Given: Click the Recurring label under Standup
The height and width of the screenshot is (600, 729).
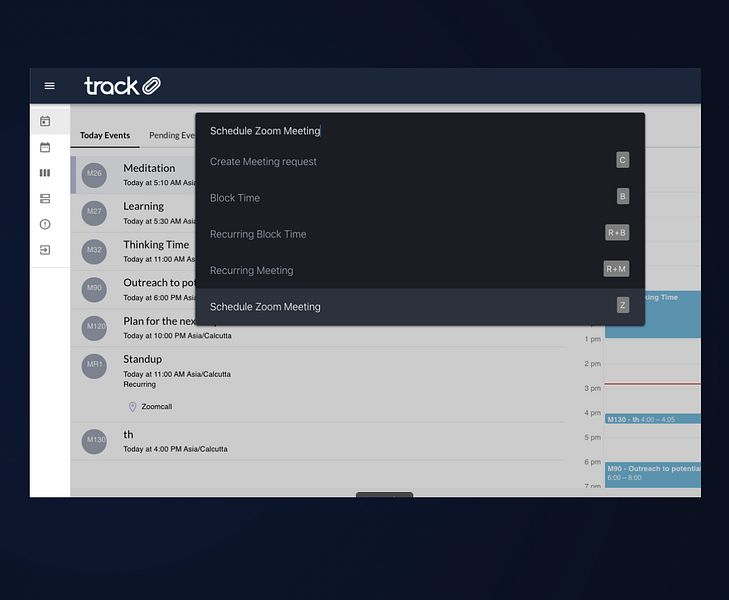Looking at the screenshot, I should coord(139,384).
